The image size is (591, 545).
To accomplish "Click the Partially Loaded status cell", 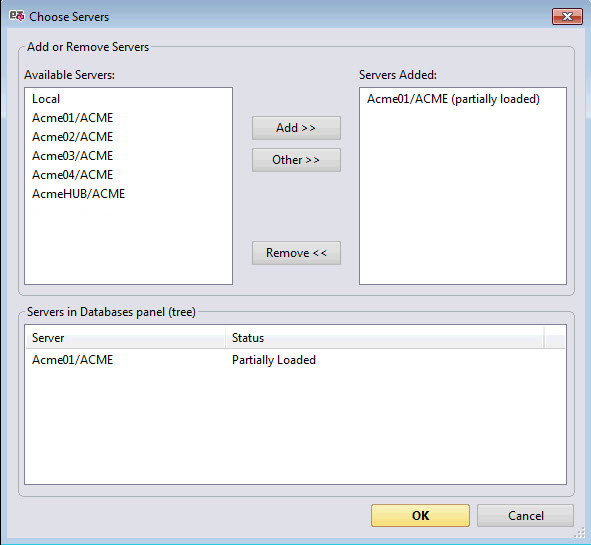I will click(274, 360).
